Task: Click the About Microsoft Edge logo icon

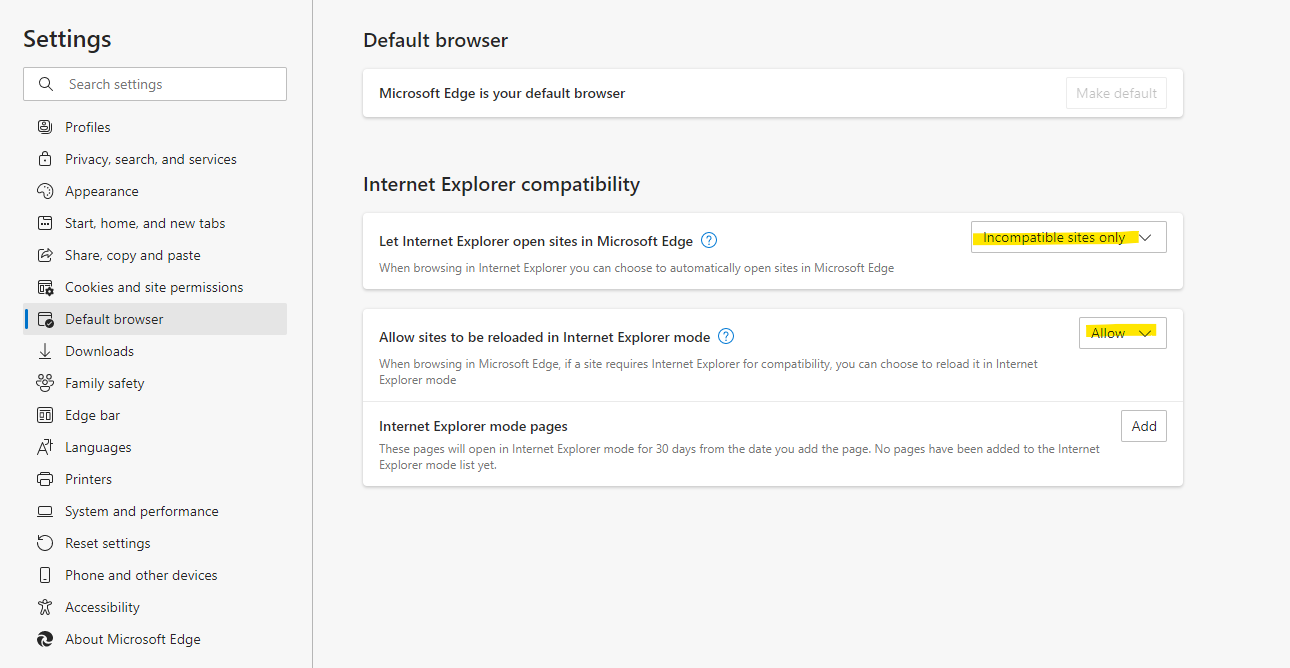Action: [x=44, y=639]
